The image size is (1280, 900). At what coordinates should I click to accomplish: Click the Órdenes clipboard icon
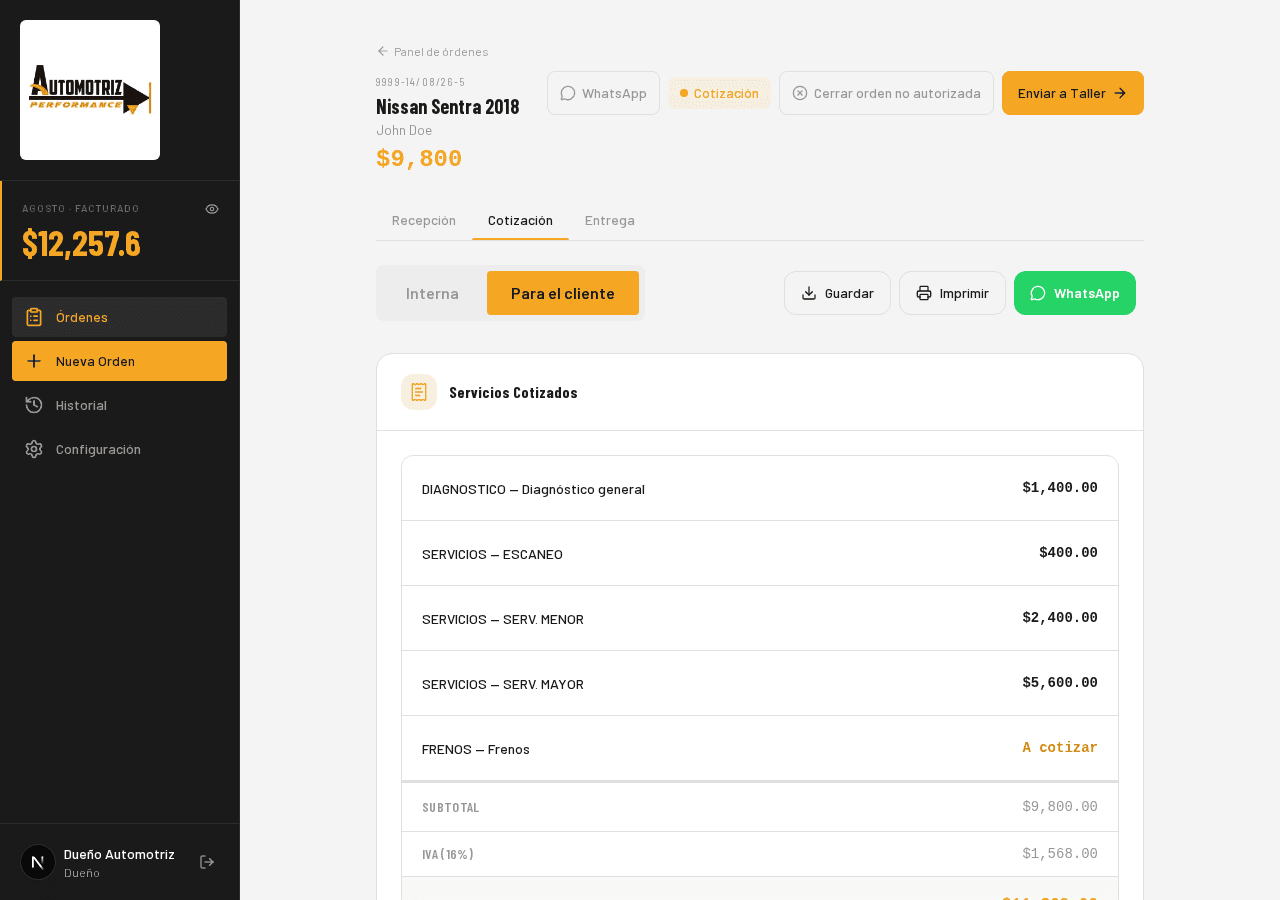pos(34,317)
